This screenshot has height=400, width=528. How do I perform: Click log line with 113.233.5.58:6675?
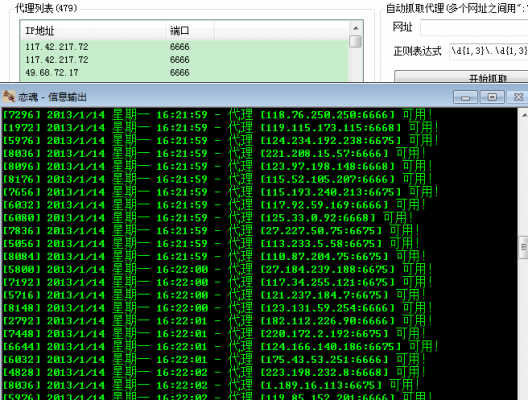click(211, 243)
